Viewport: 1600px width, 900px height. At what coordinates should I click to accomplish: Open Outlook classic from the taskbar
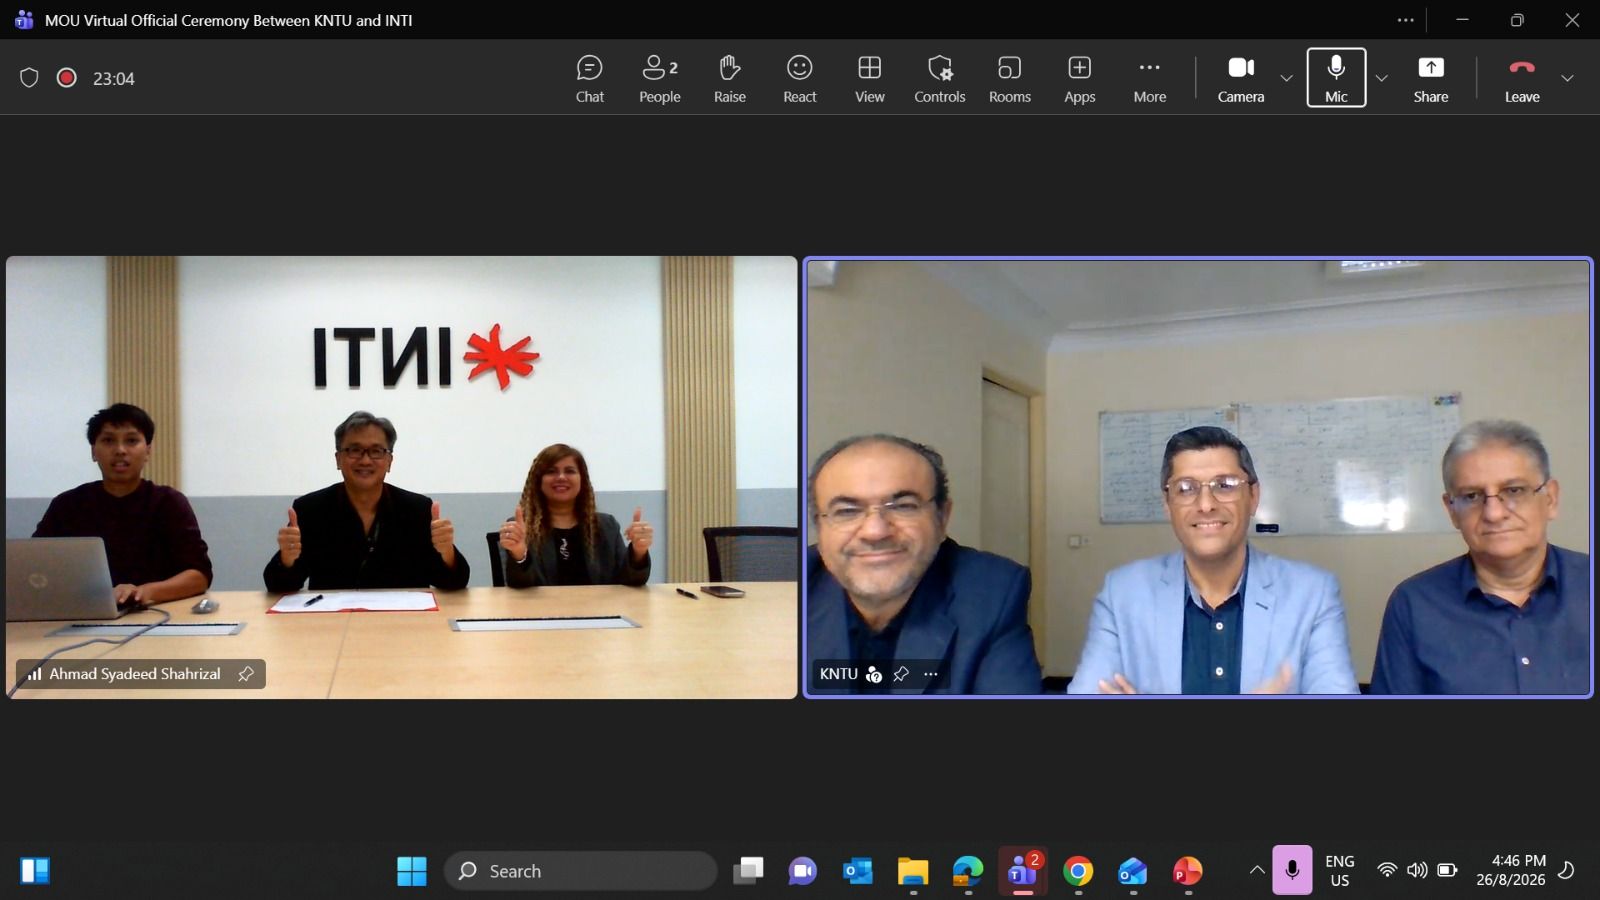click(858, 871)
